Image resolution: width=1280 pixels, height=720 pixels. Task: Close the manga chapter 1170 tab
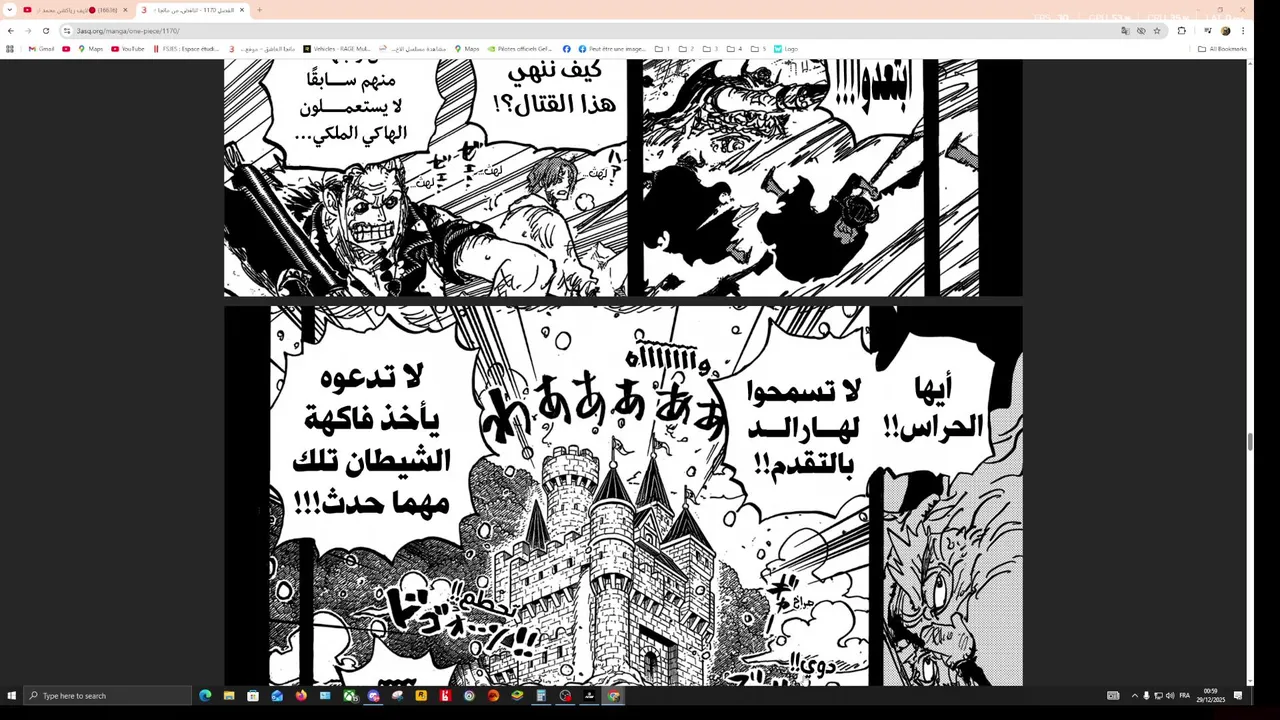[x=241, y=10]
